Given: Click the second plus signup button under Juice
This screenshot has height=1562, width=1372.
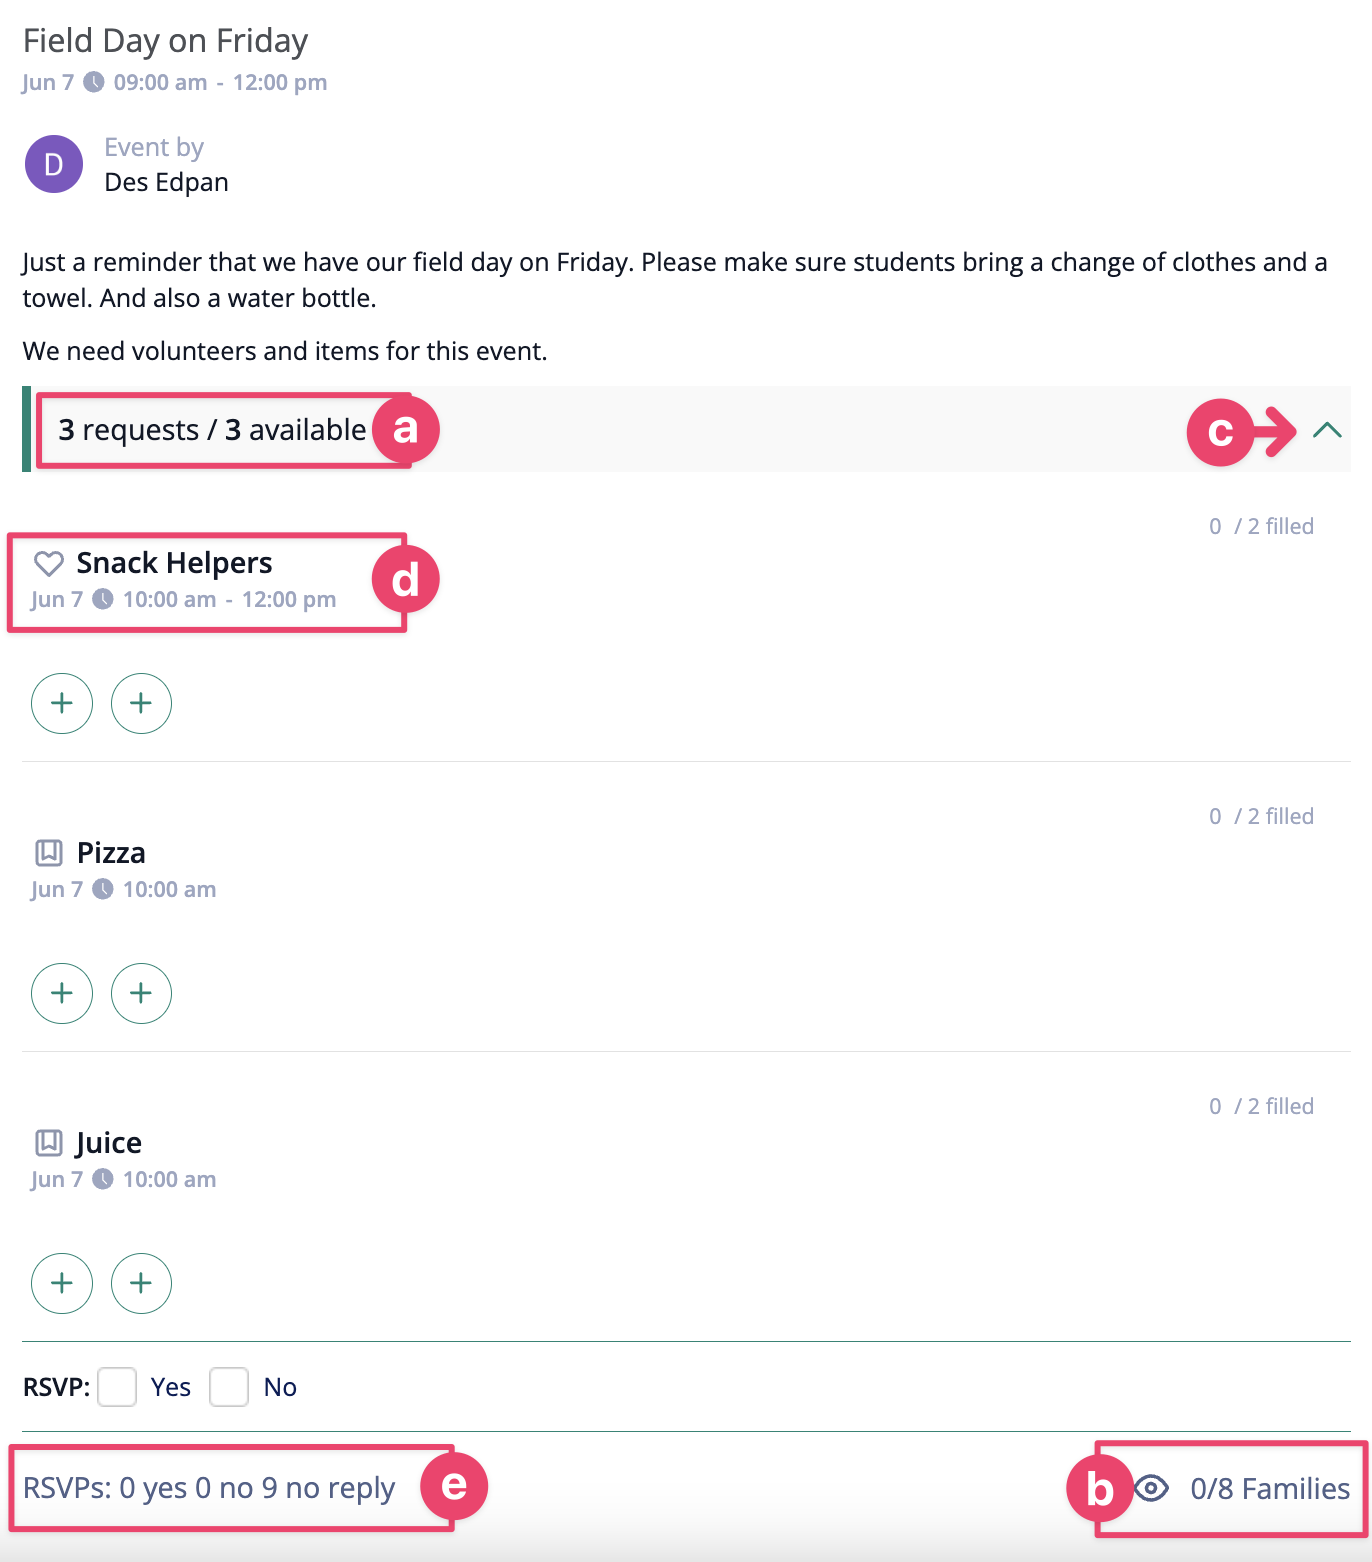Looking at the screenshot, I should tap(141, 1283).
